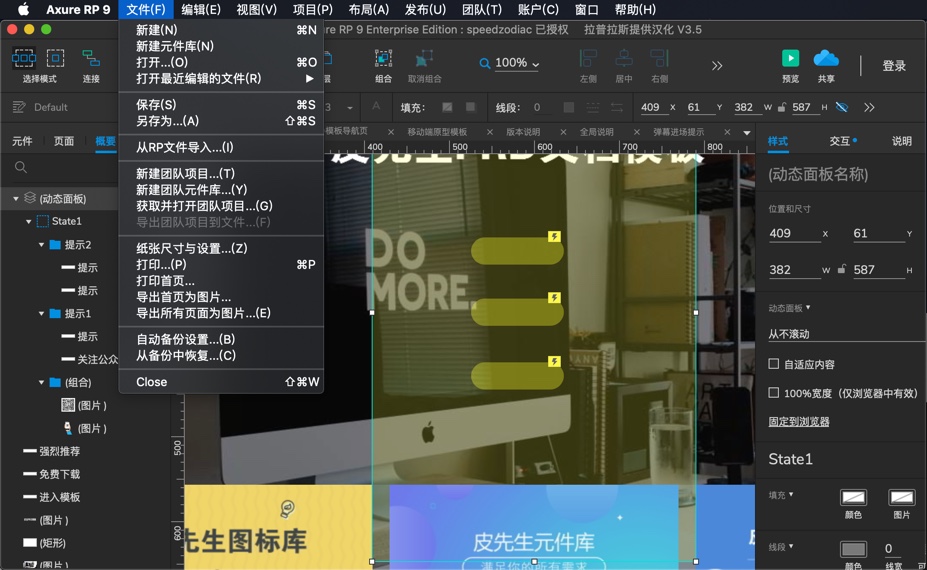Show more toolbar items next to 右侧
This screenshot has width=927, height=570.
tap(717, 66)
